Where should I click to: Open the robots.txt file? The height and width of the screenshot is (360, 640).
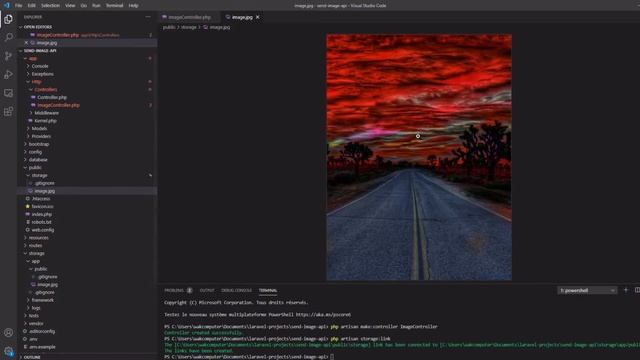click(x=41, y=222)
